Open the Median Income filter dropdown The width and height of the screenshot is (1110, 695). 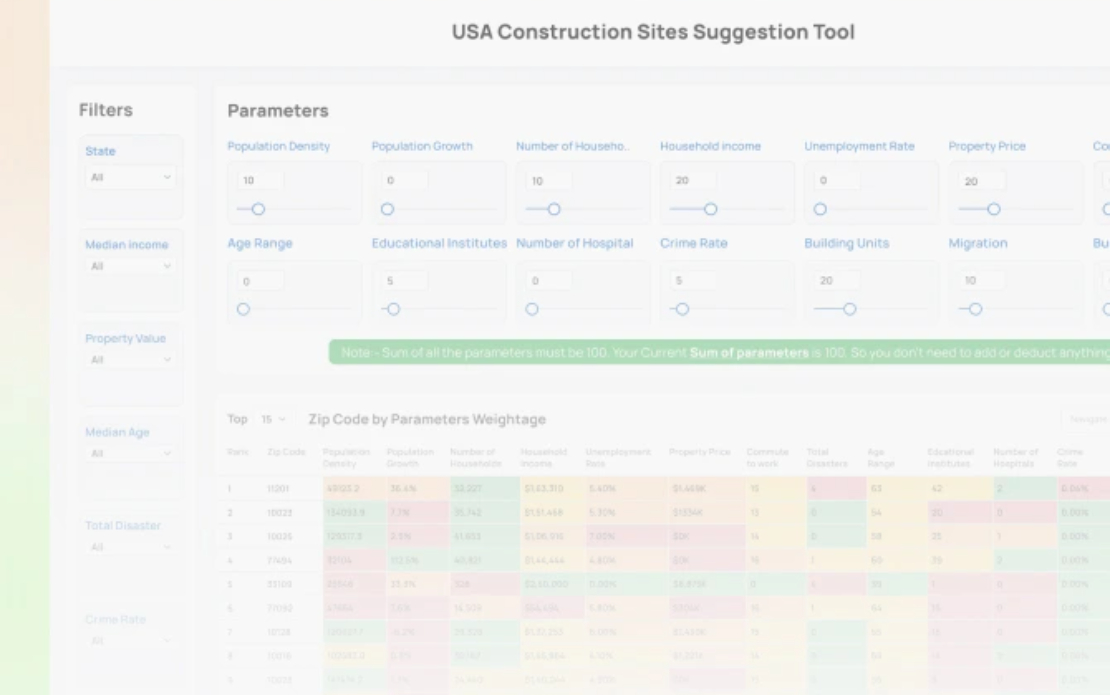point(130,266)
